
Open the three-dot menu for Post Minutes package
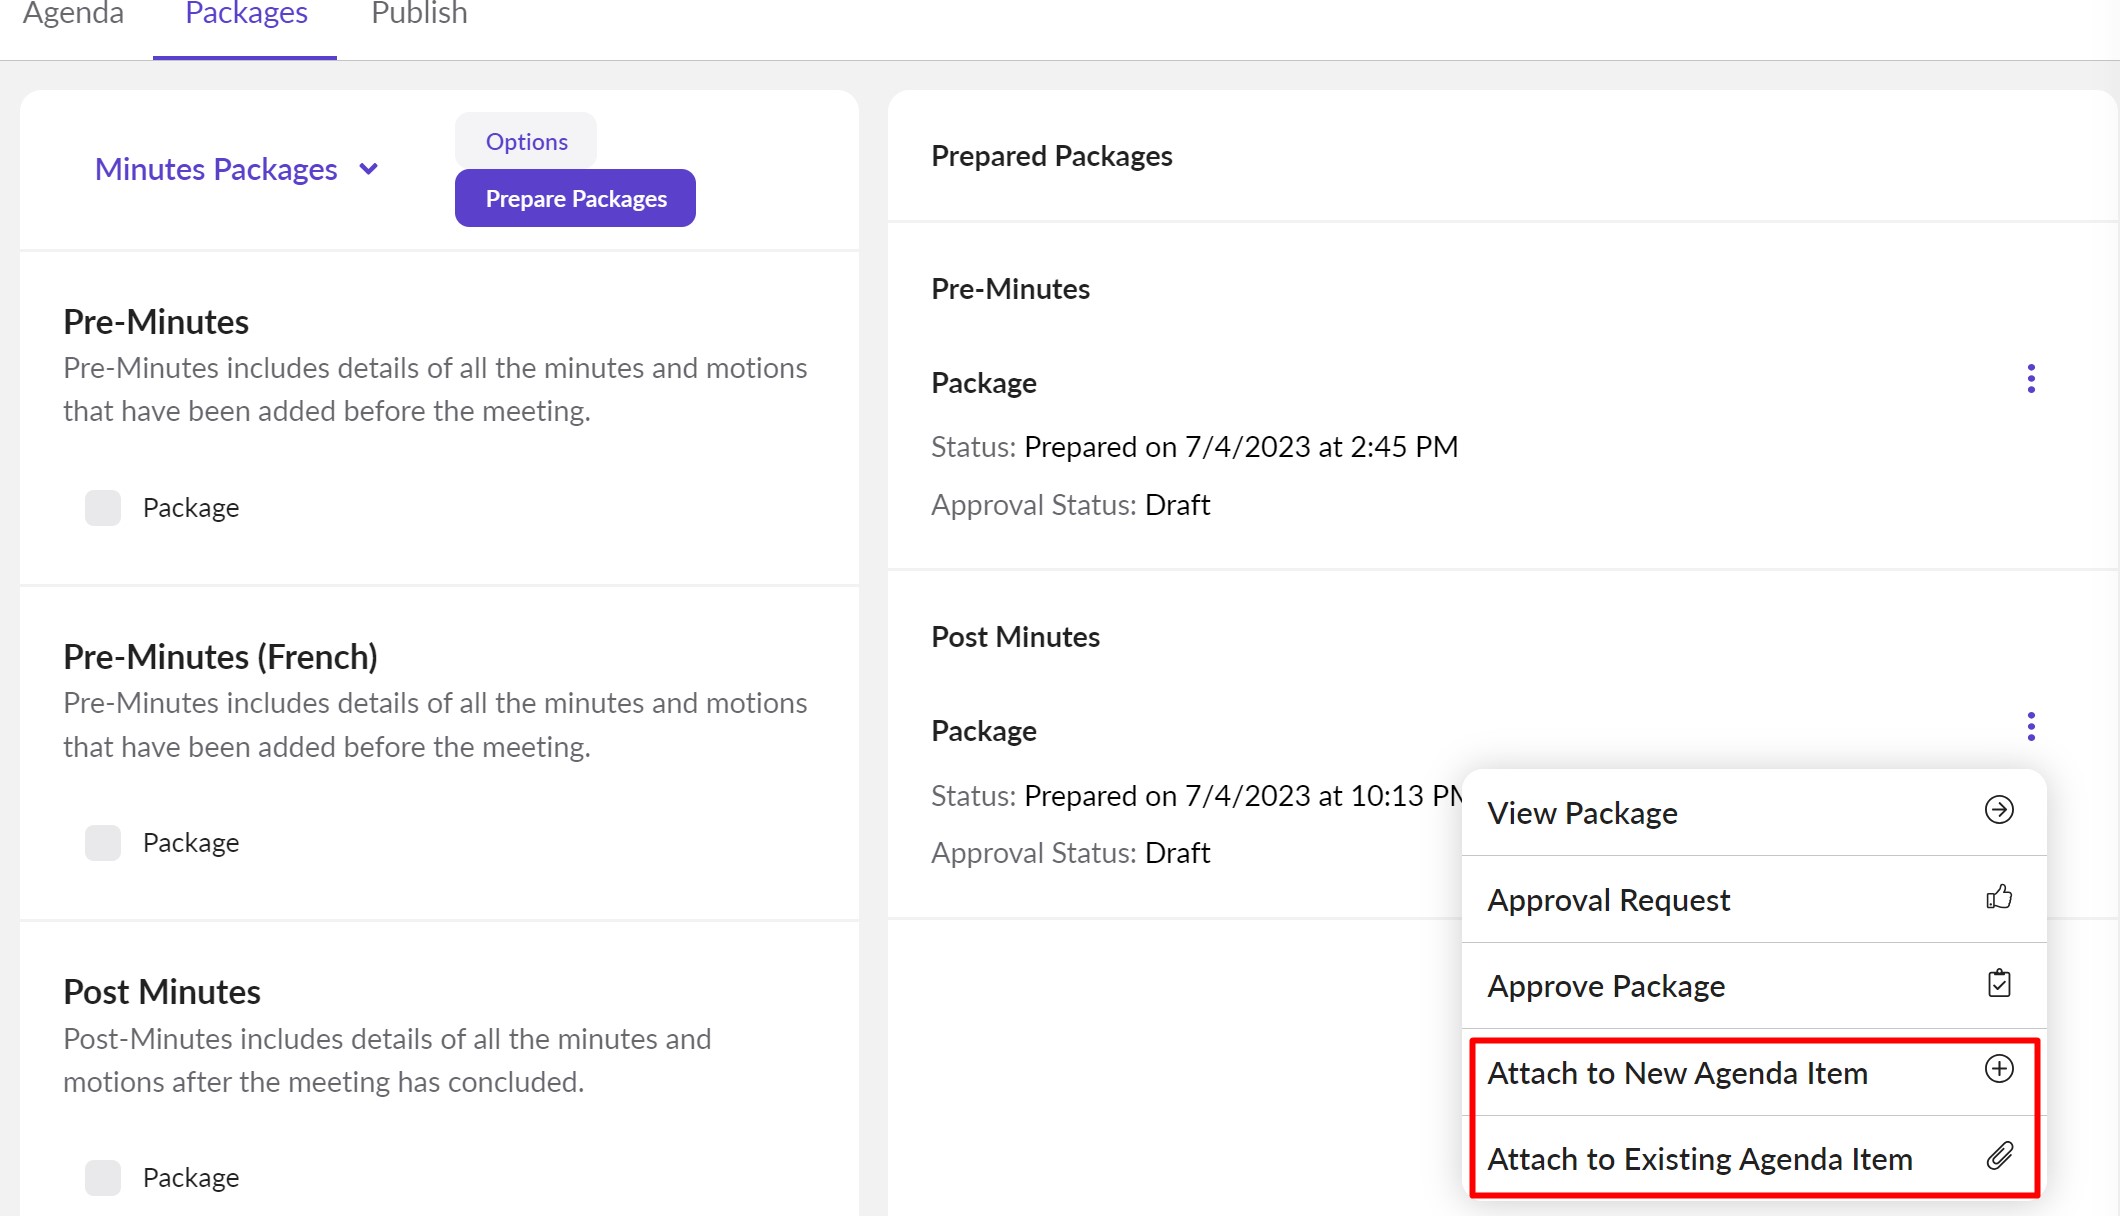click(x=2030, y=727)
